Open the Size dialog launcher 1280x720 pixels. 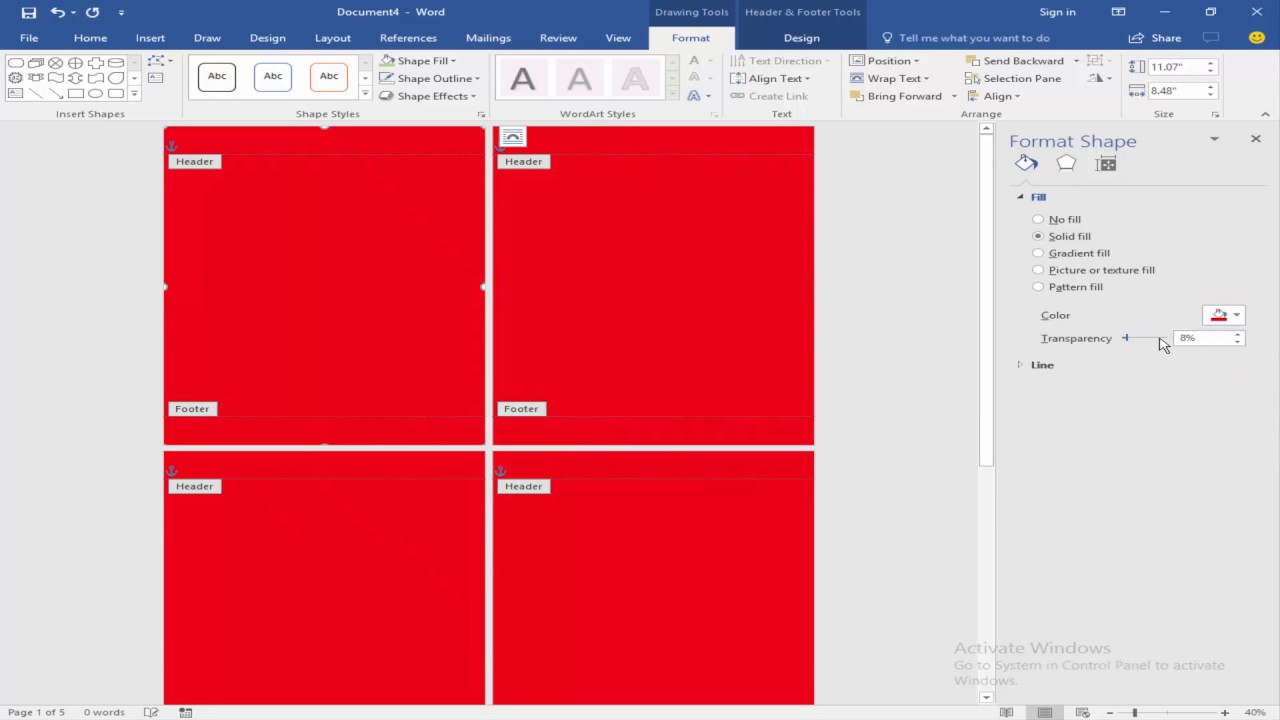(1216, 114)
